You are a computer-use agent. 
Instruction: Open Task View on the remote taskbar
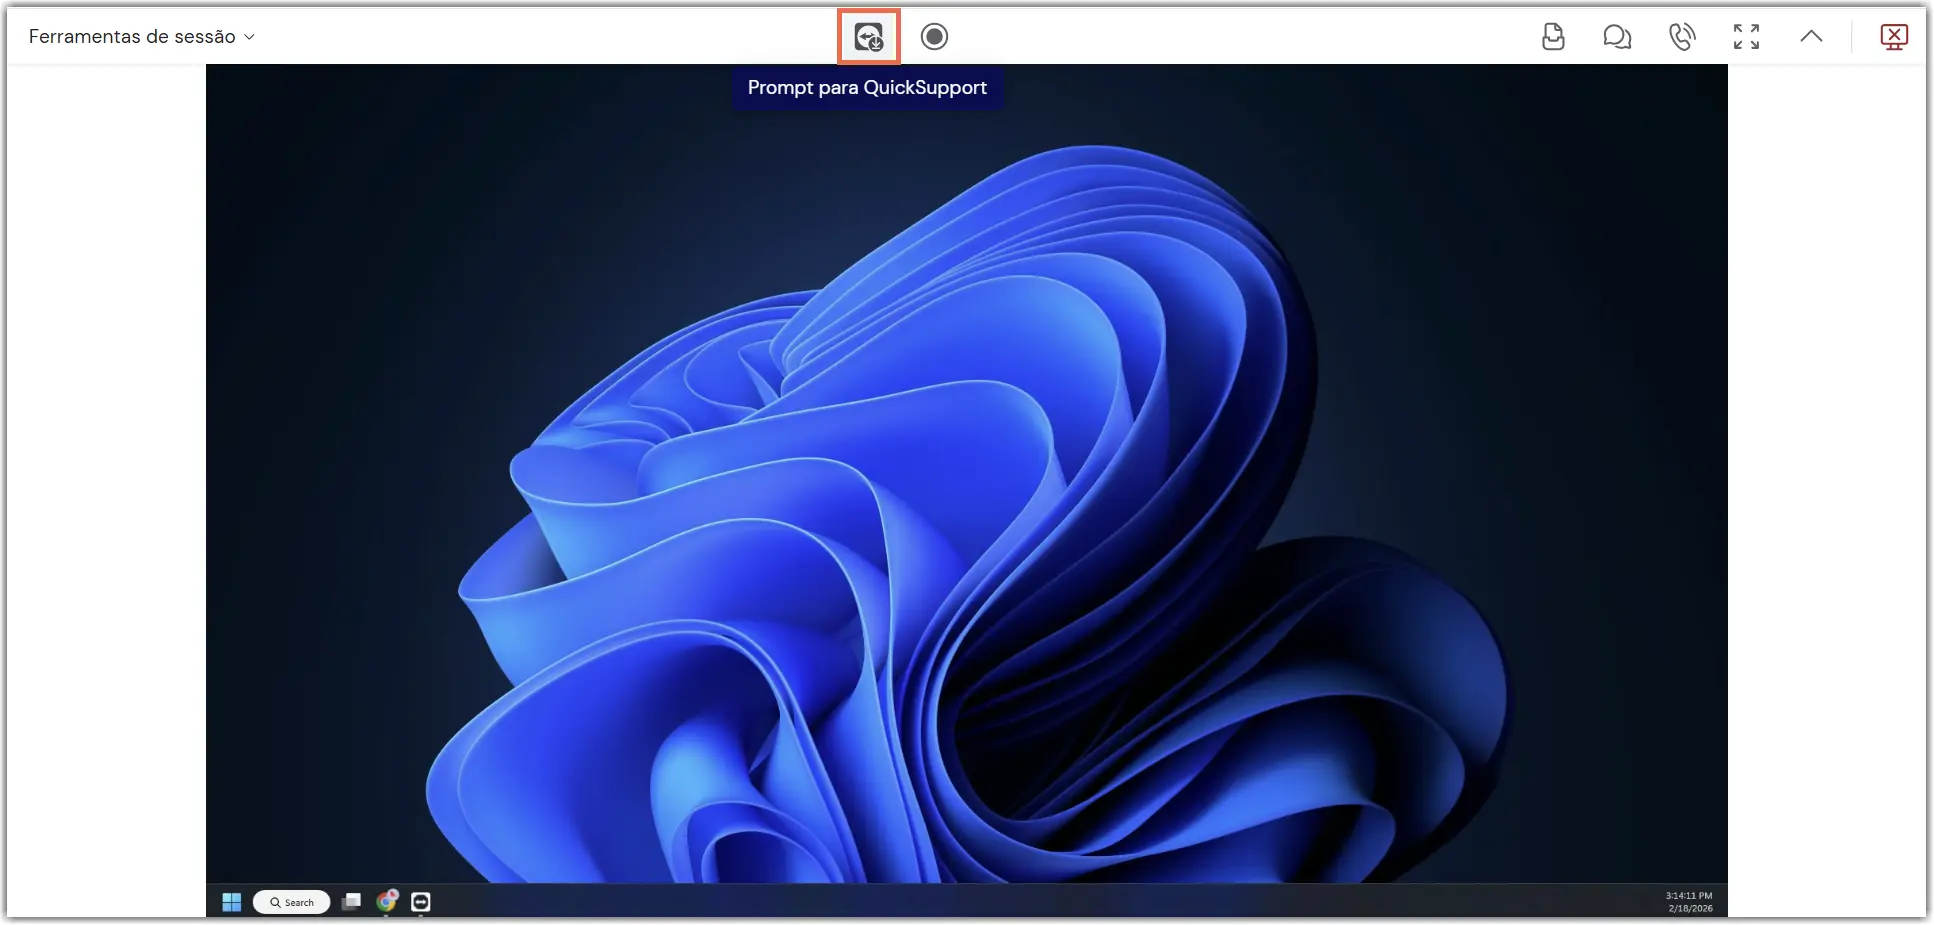(x=351, y=902)
